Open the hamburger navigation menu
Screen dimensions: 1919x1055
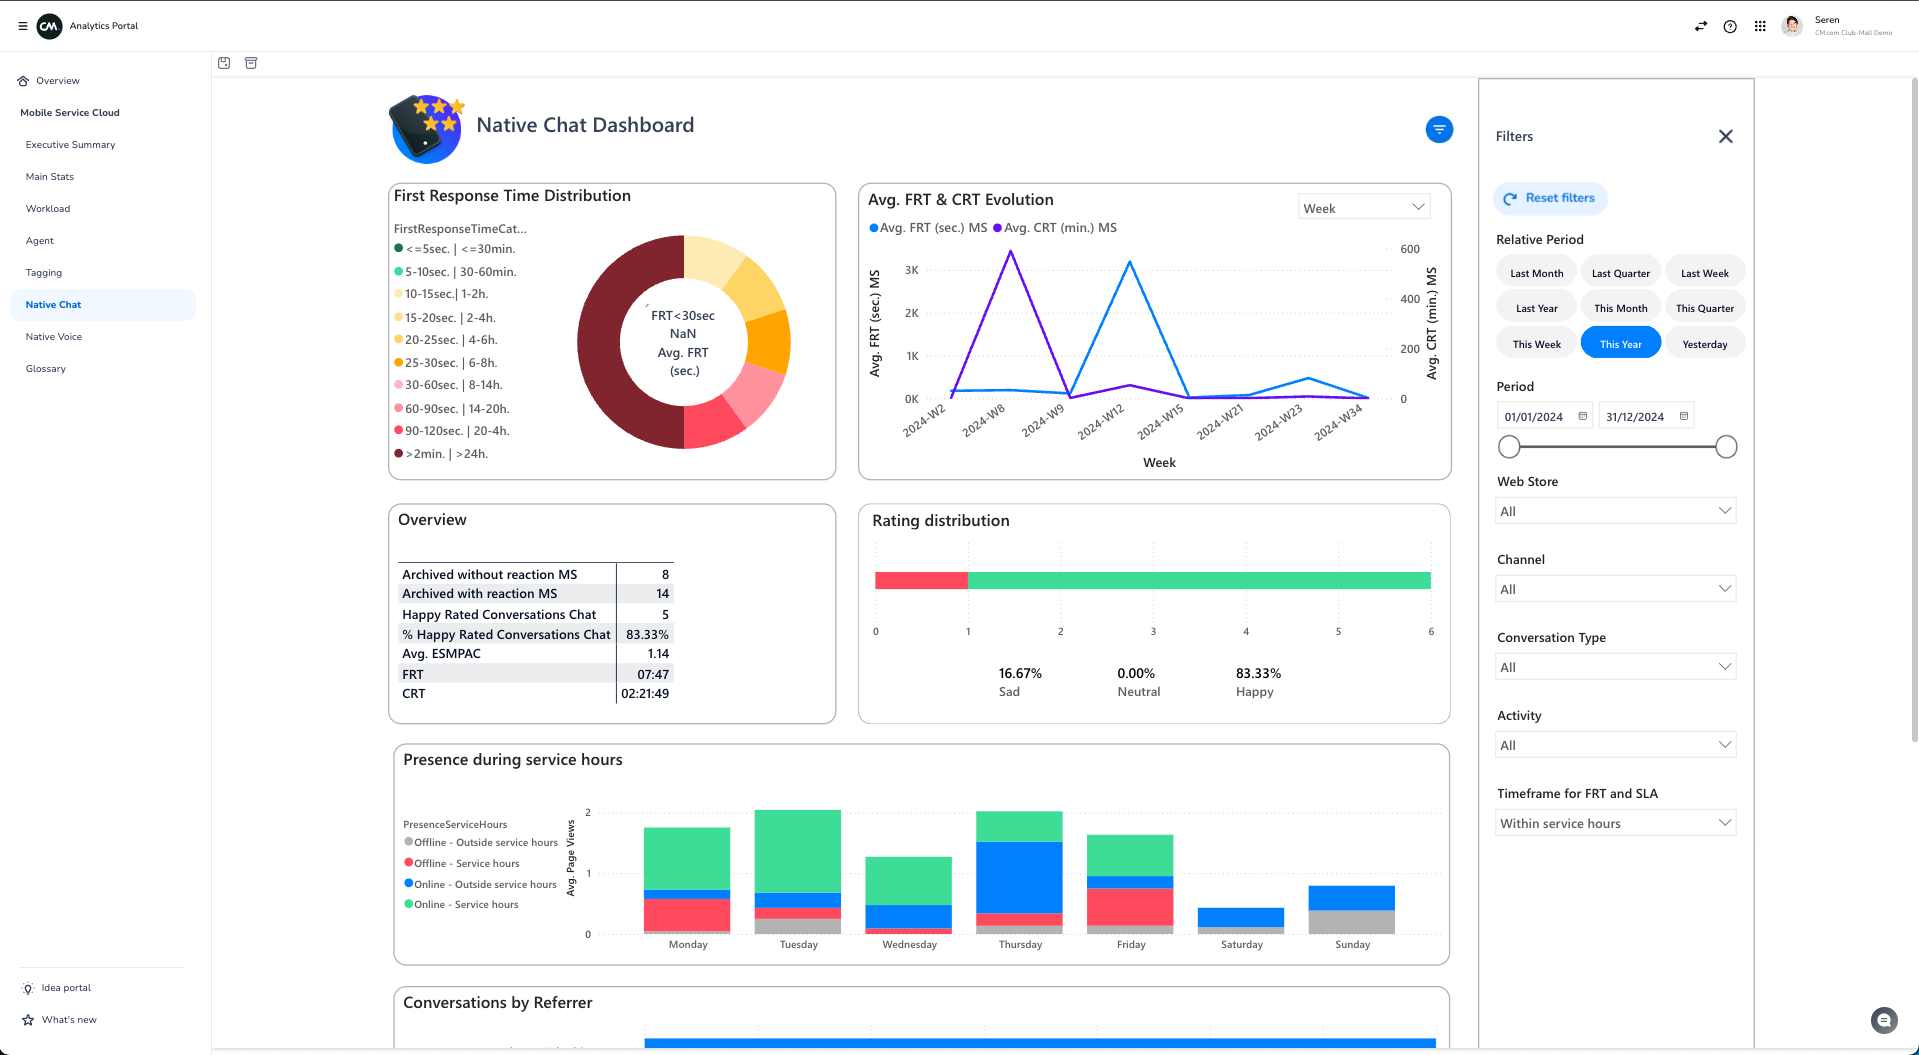pyautogui.click(x=22, y=26)
